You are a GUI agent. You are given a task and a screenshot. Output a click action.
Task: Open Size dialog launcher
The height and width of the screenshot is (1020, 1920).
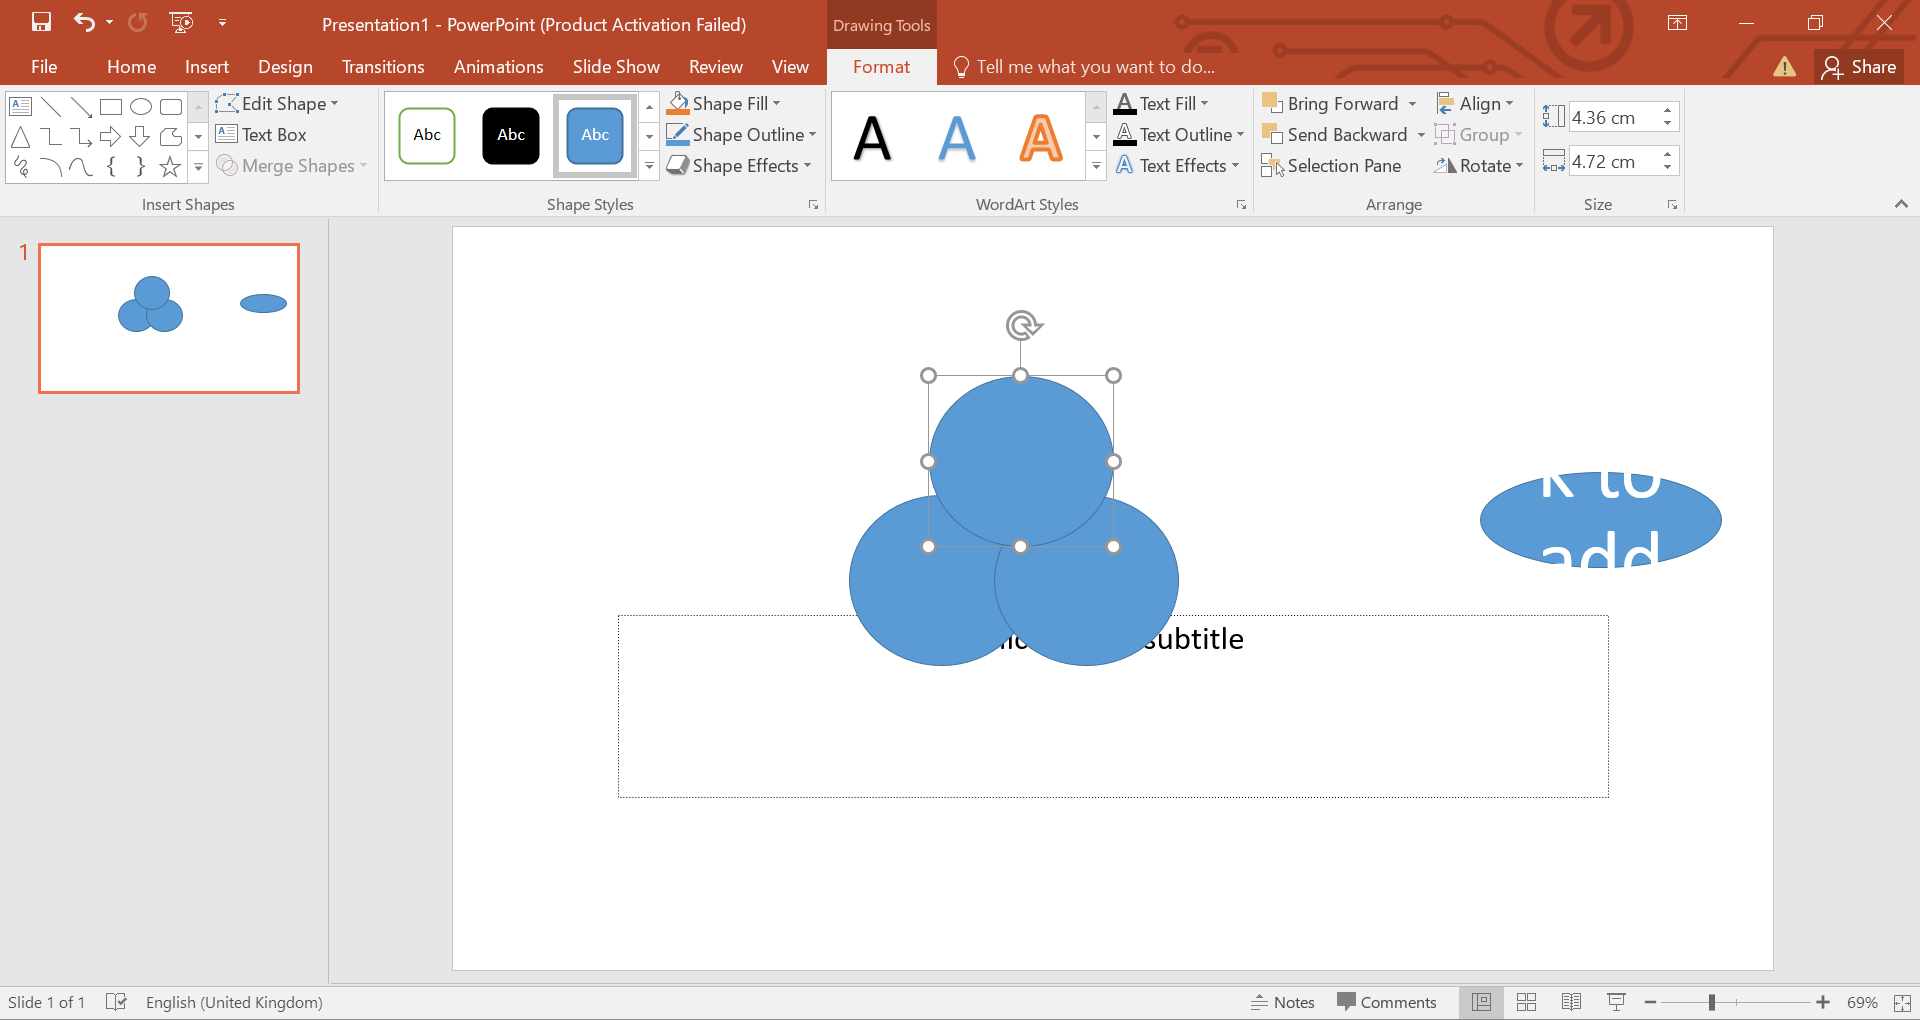point(1672,205)
